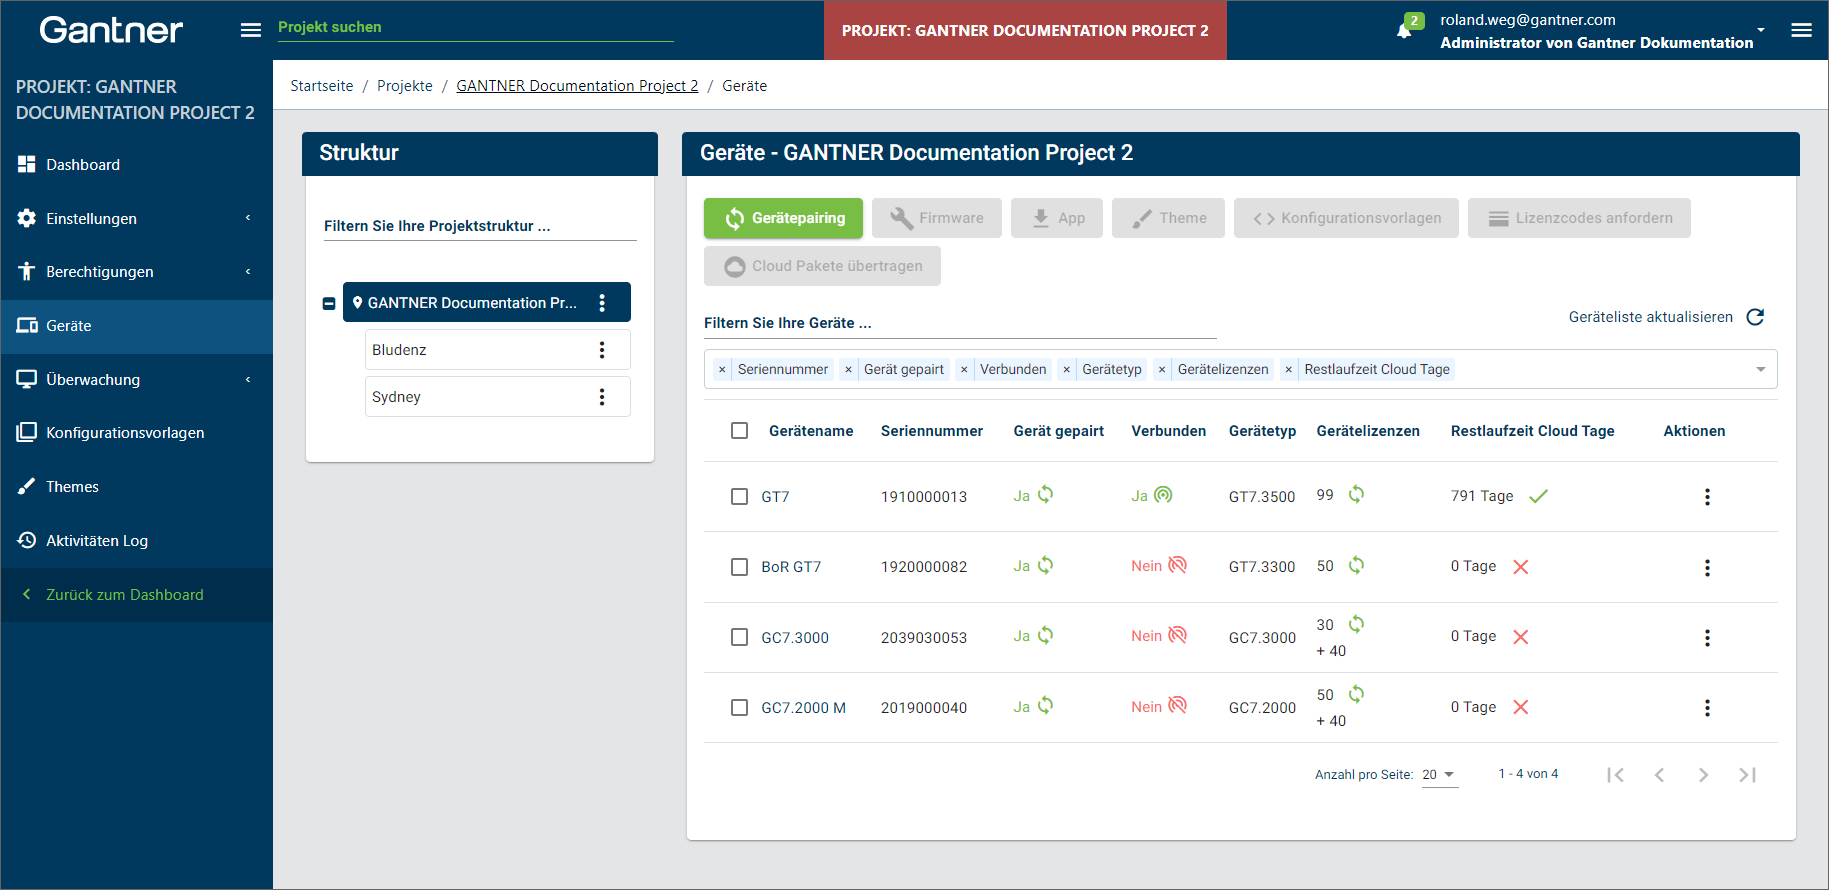Focus the Projekt suchen search field
1829x890 pixels.
[x=476, y=28]
